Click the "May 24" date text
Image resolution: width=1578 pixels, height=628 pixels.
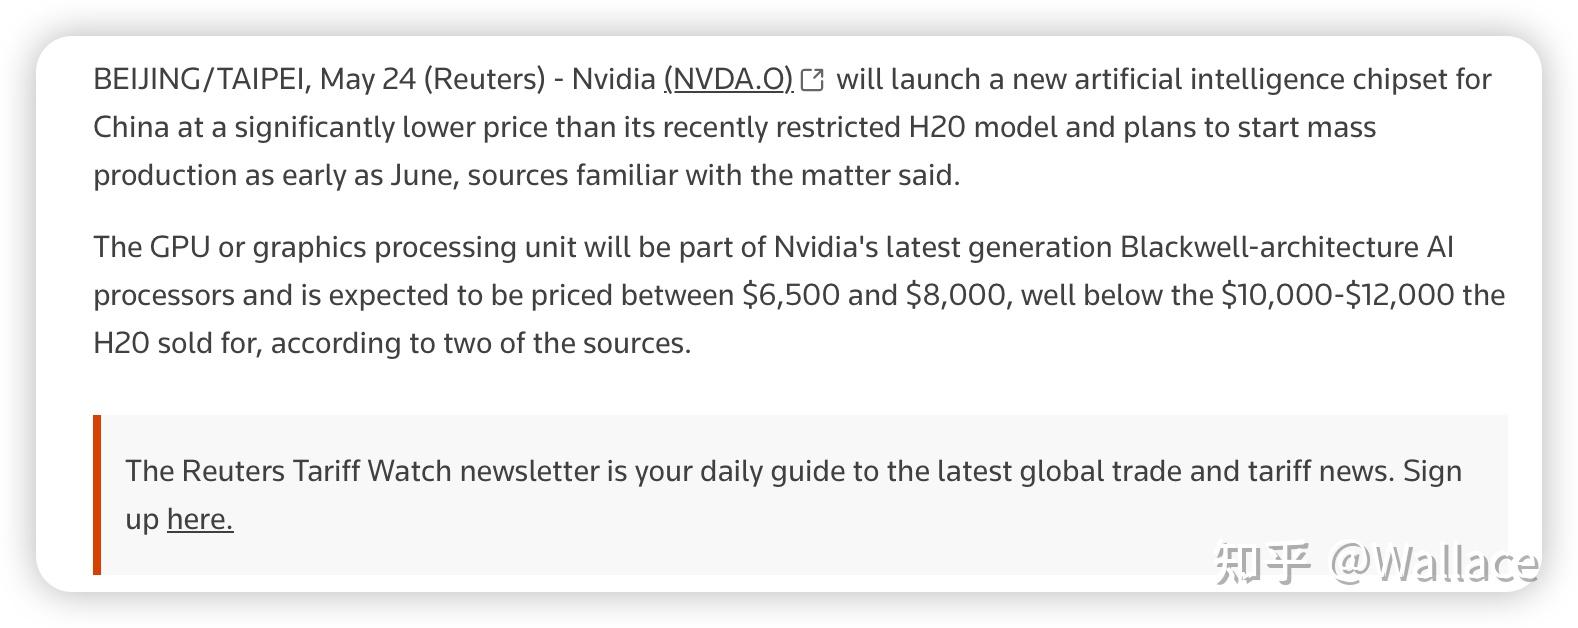367,79
